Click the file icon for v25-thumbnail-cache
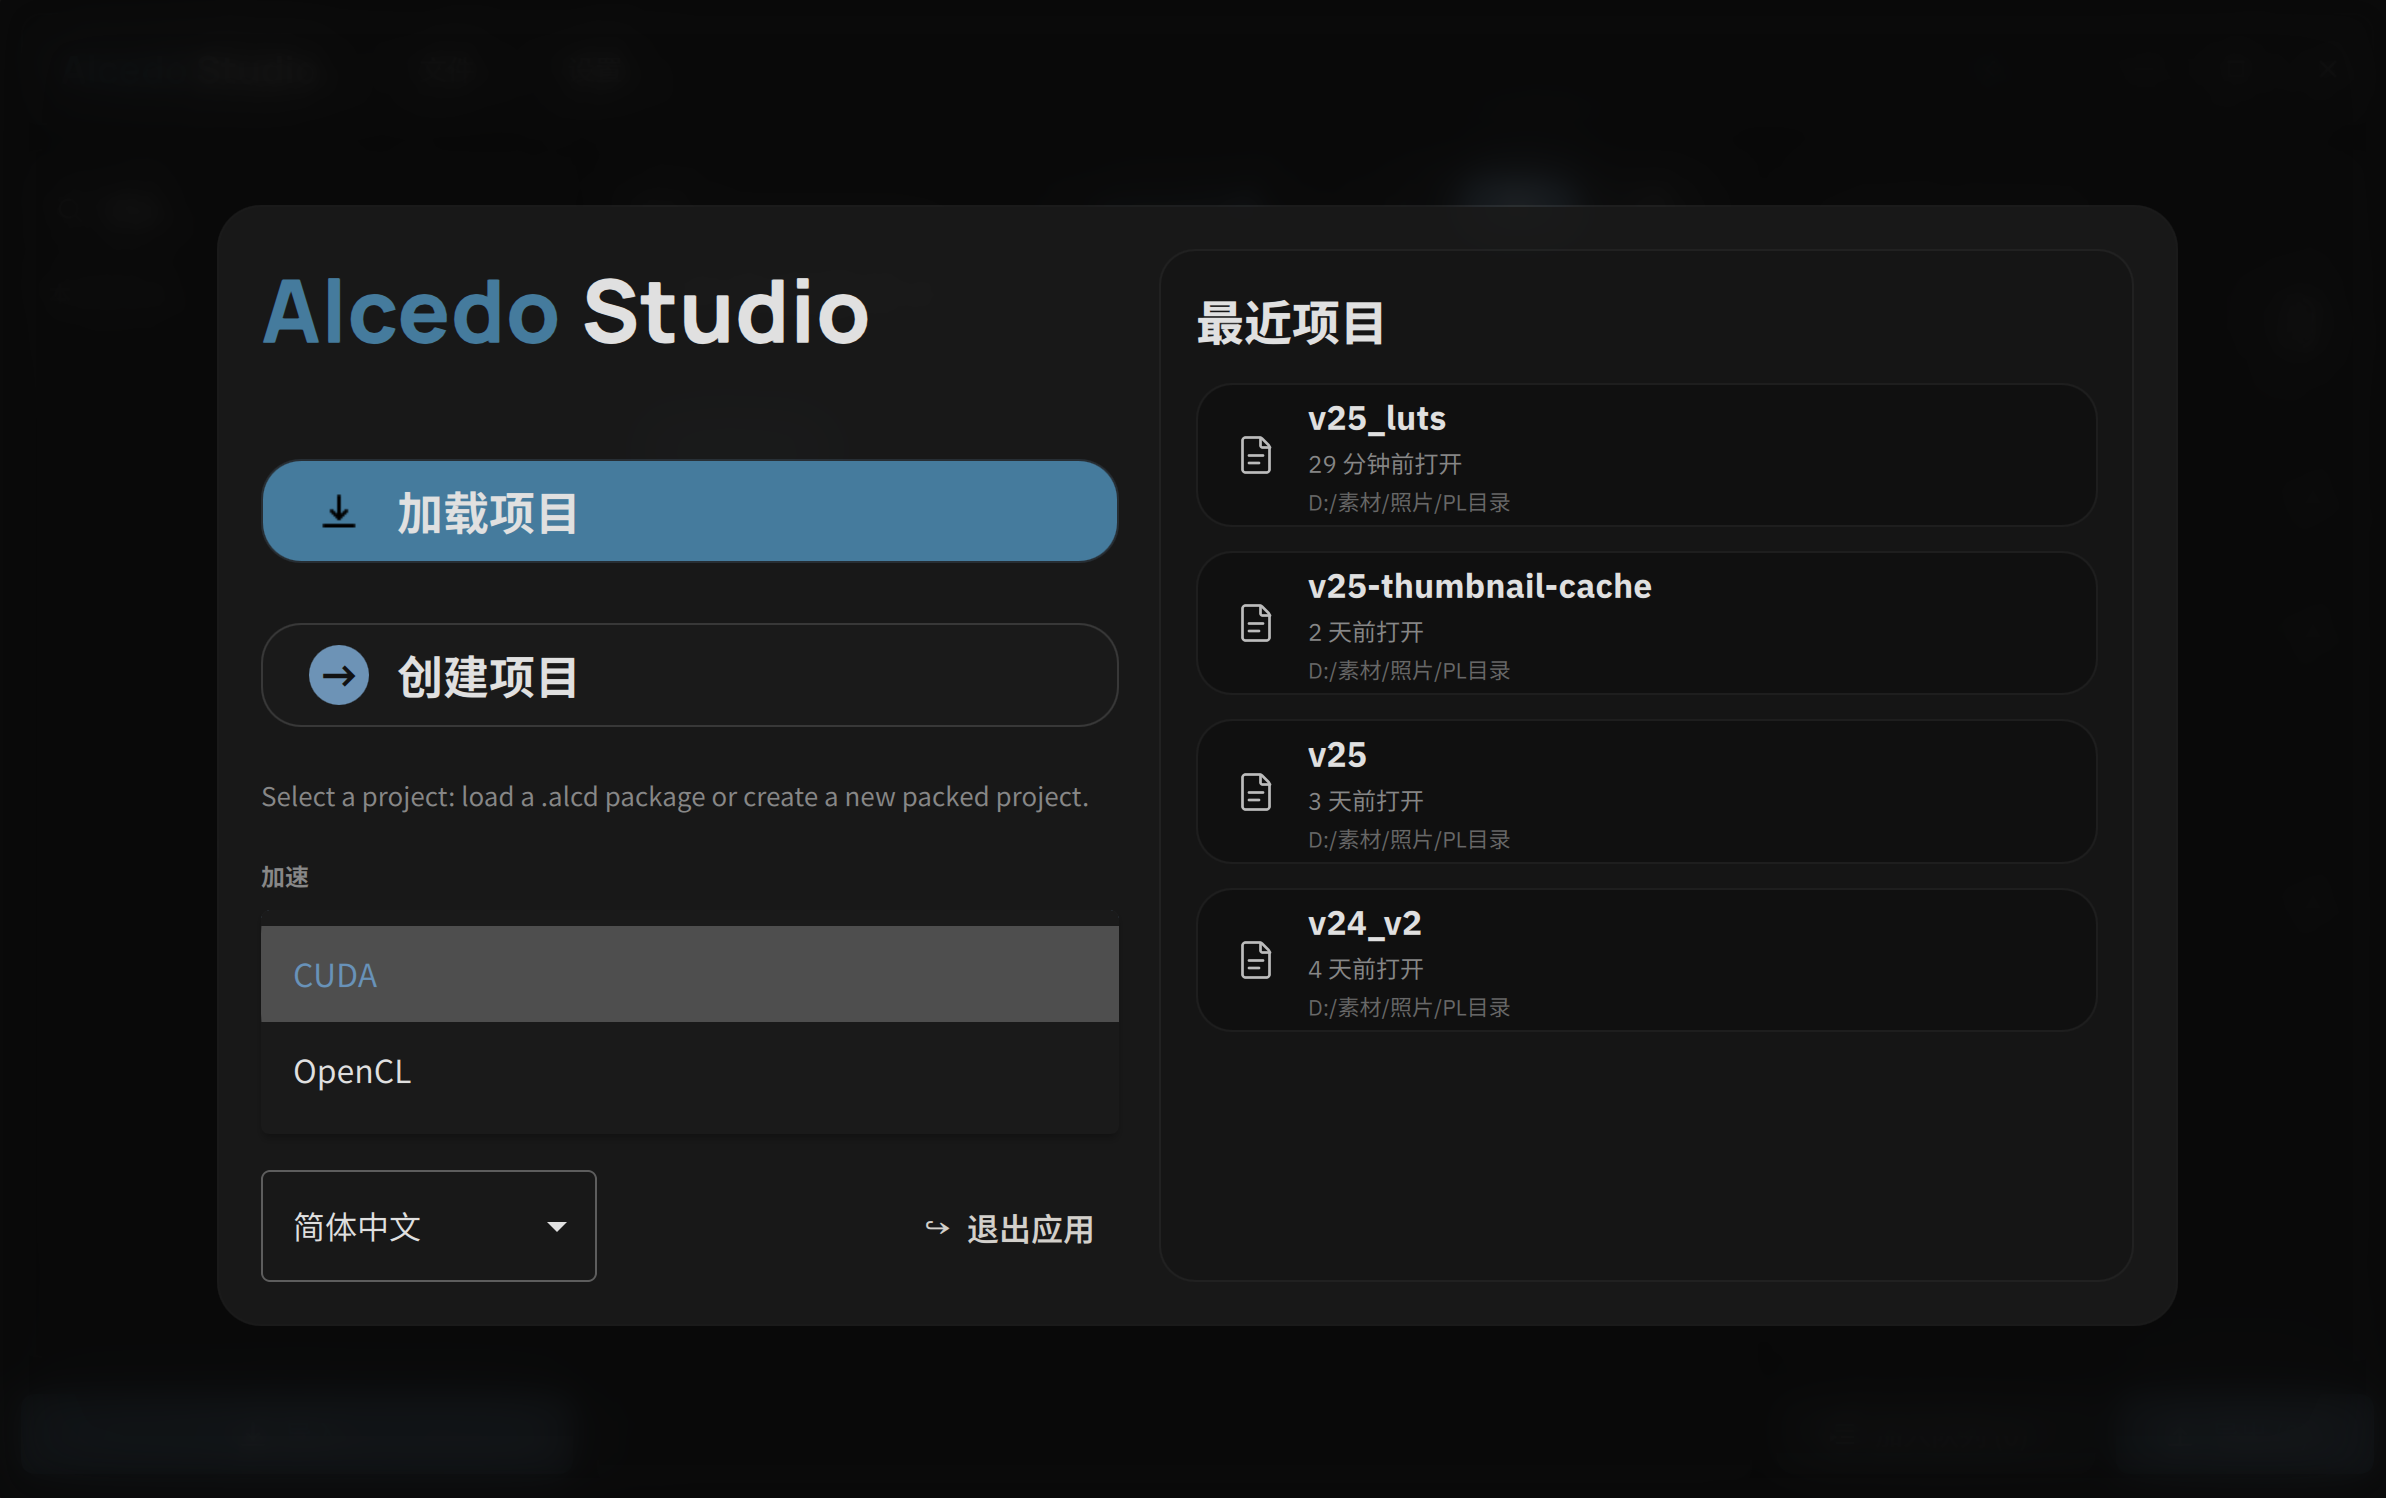This screenshot has width=2386, height=1498. (1256, 623)
